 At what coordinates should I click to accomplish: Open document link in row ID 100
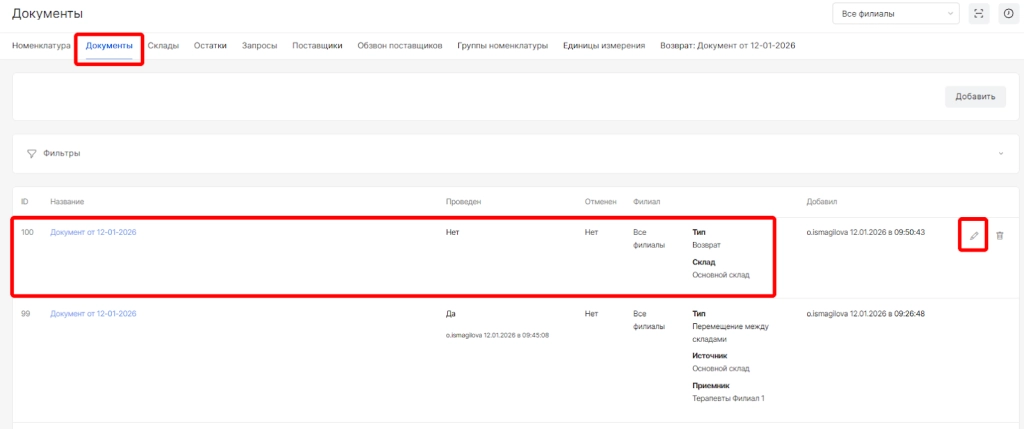point(93,232)
